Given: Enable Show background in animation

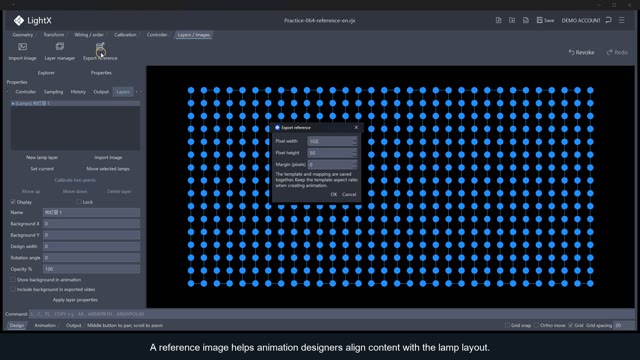Looking at the screenshot, I should [x=13, y=280].
